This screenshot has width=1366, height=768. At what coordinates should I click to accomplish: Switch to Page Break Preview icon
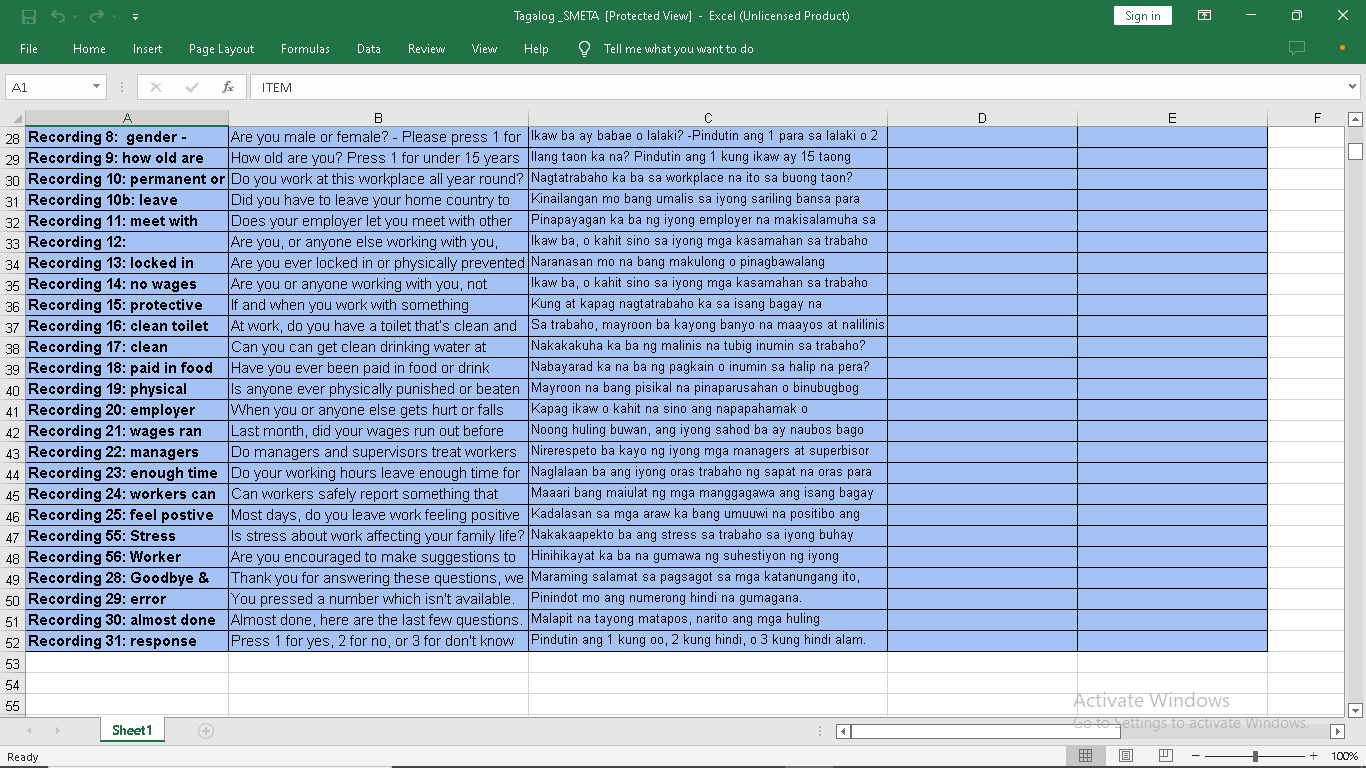pos(1165,756)
